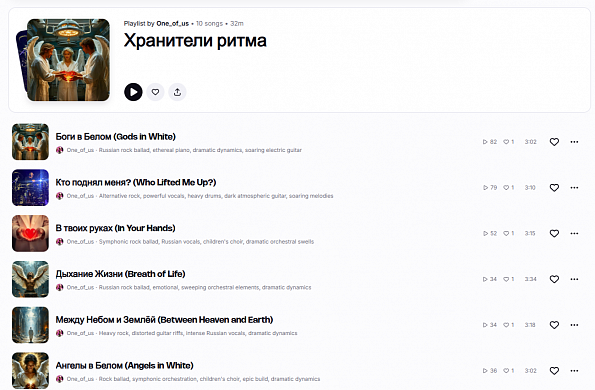Open song title В твоих руках (In Your Hands)

point(115,228)
